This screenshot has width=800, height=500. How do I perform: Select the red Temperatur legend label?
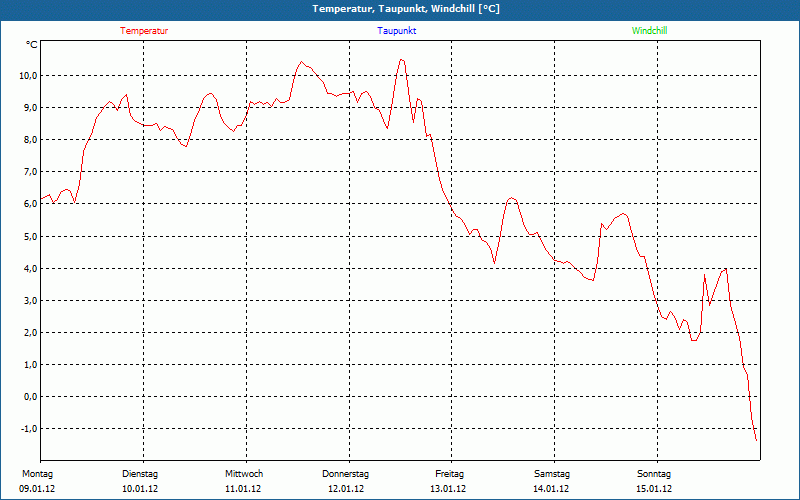[x=144, y=31]
